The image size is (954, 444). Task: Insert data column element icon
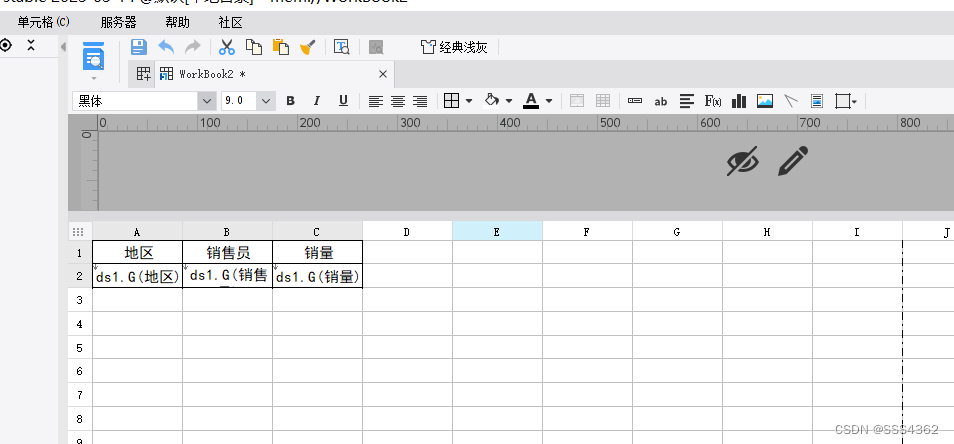pos(635,101)
